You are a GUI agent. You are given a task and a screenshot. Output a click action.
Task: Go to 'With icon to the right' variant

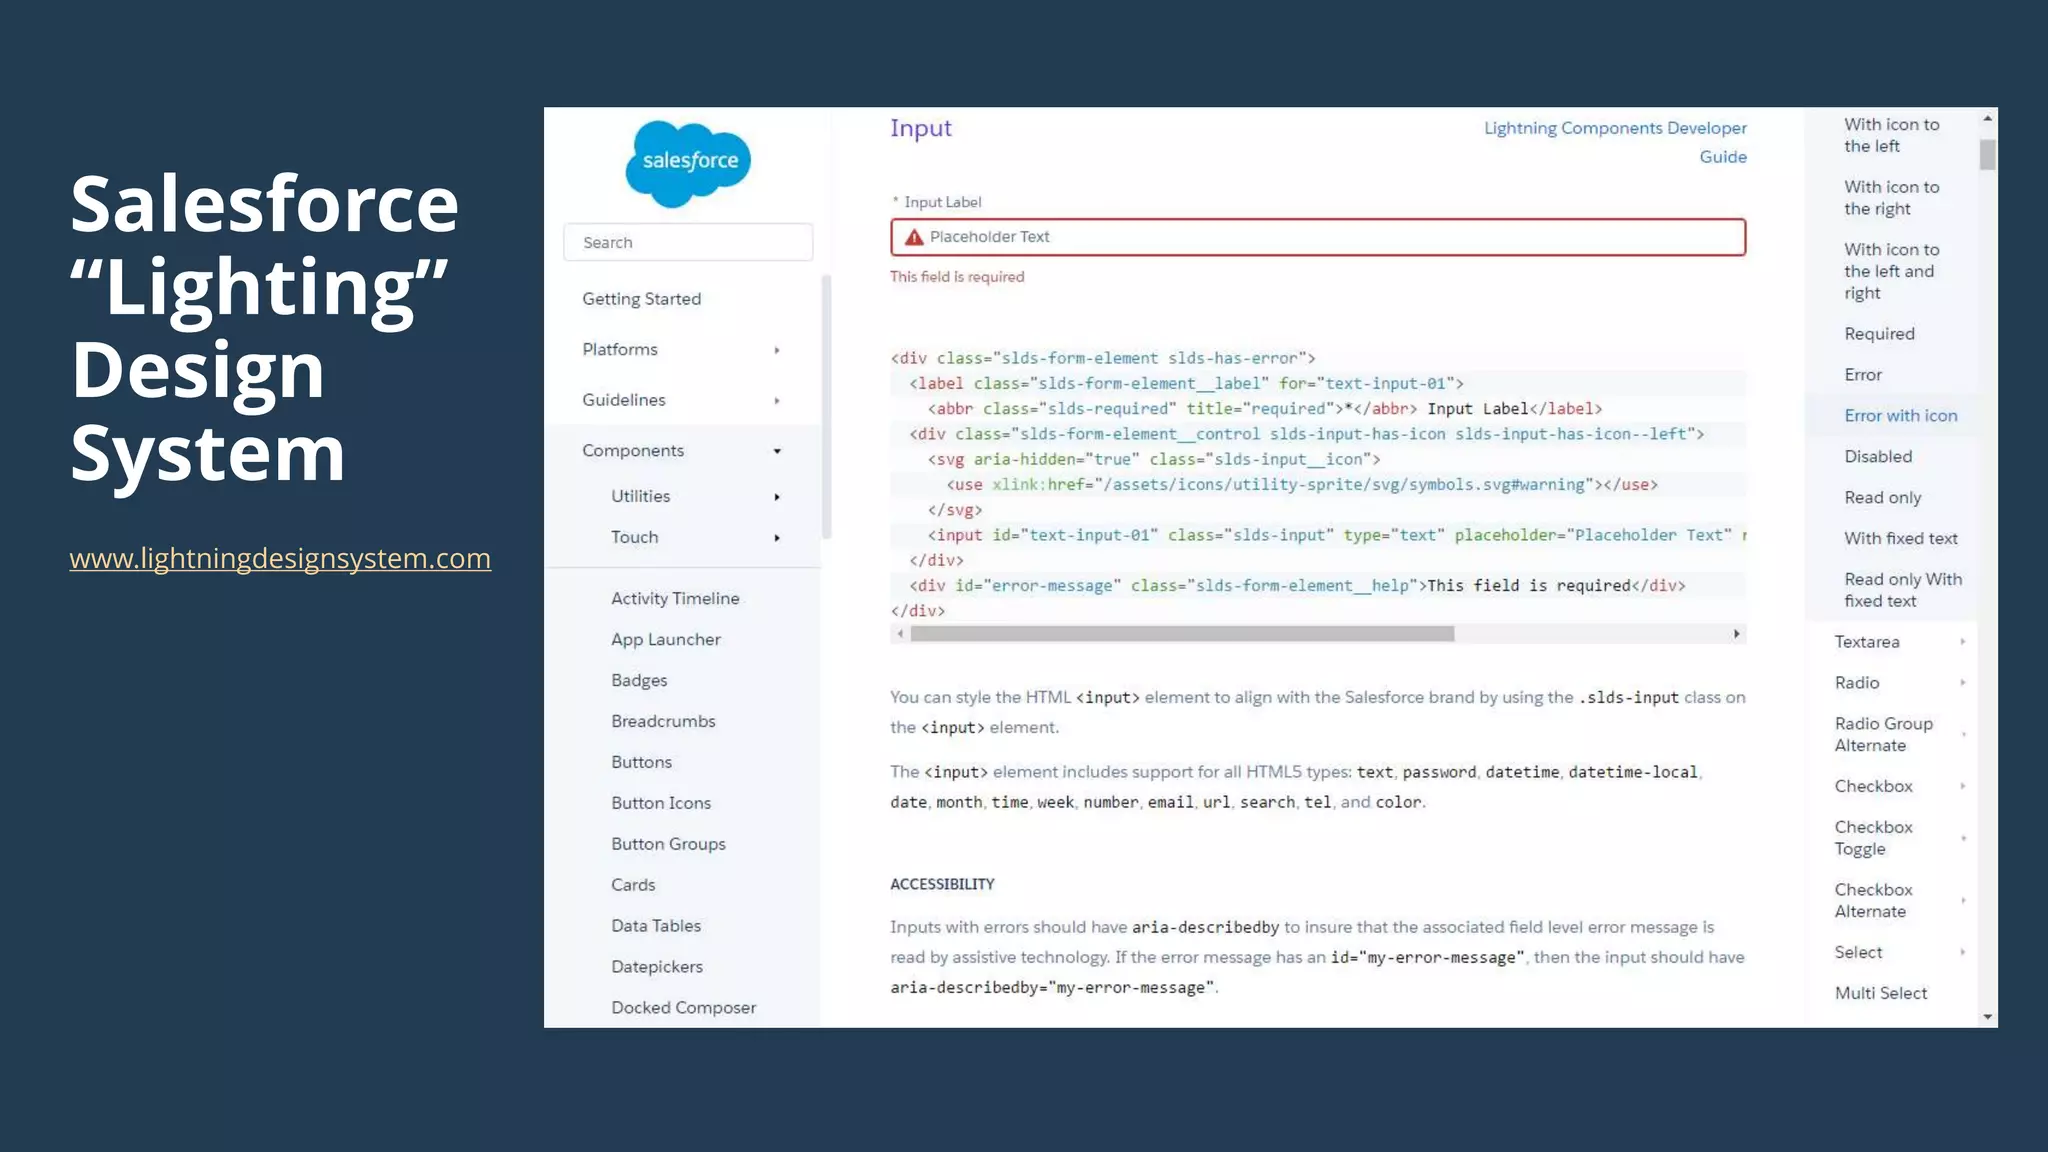tap(1892, 198)
